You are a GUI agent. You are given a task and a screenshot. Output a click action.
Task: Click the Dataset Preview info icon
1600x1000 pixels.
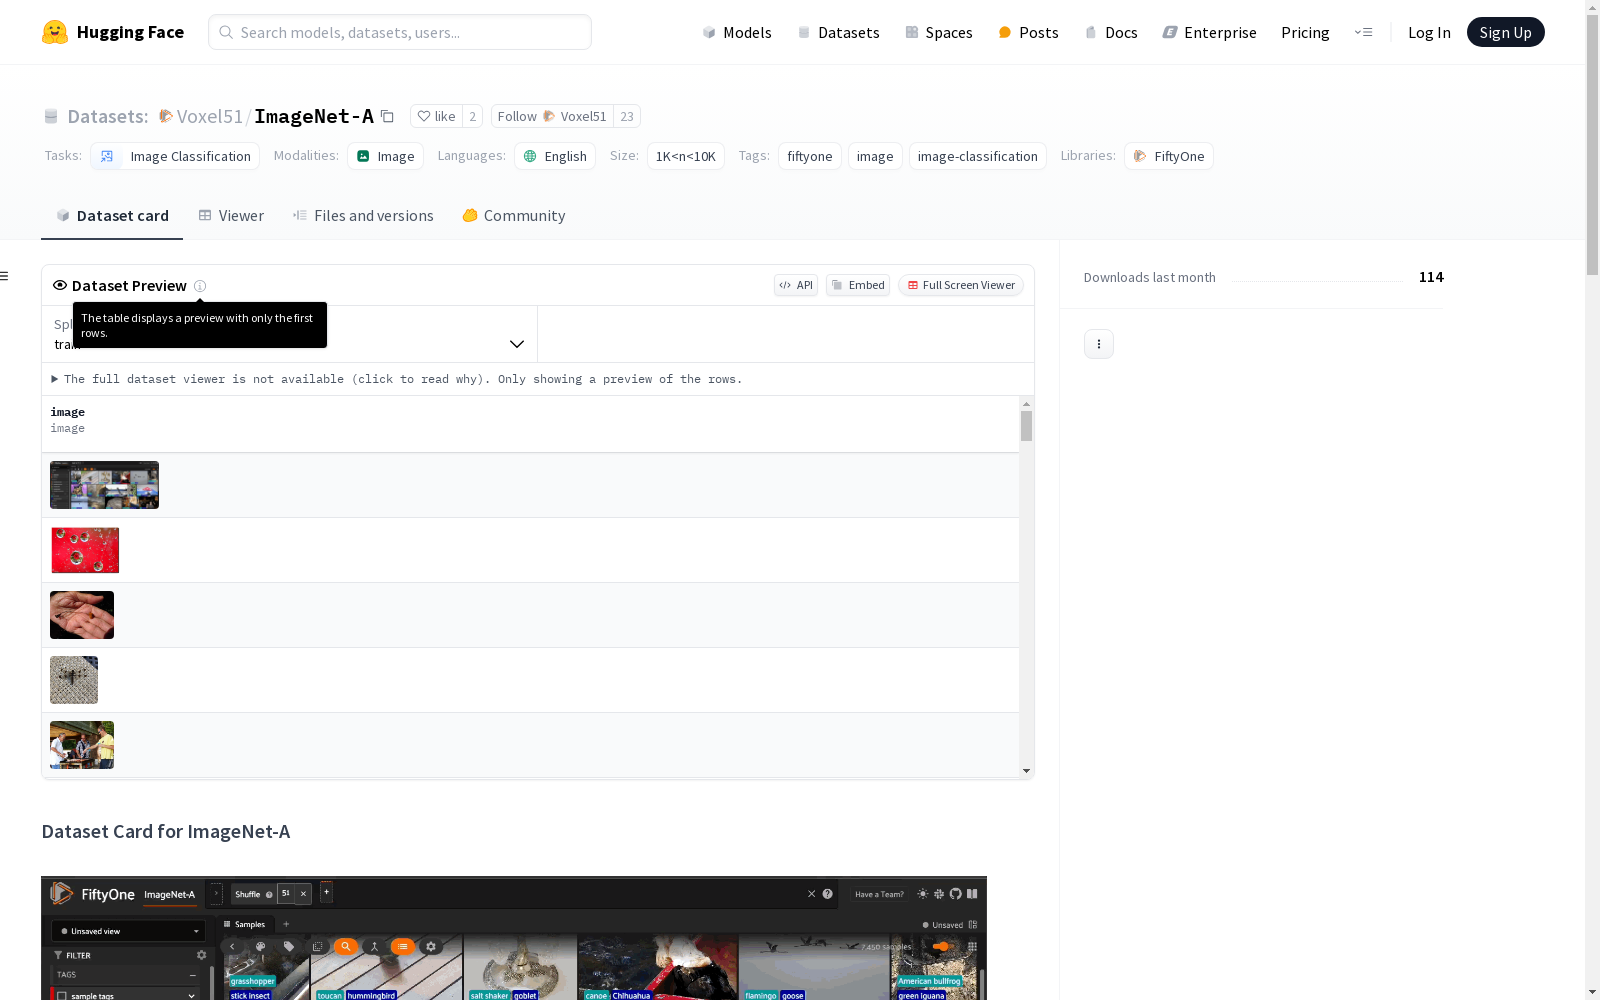pyautogui.click(x=201, y=286)
